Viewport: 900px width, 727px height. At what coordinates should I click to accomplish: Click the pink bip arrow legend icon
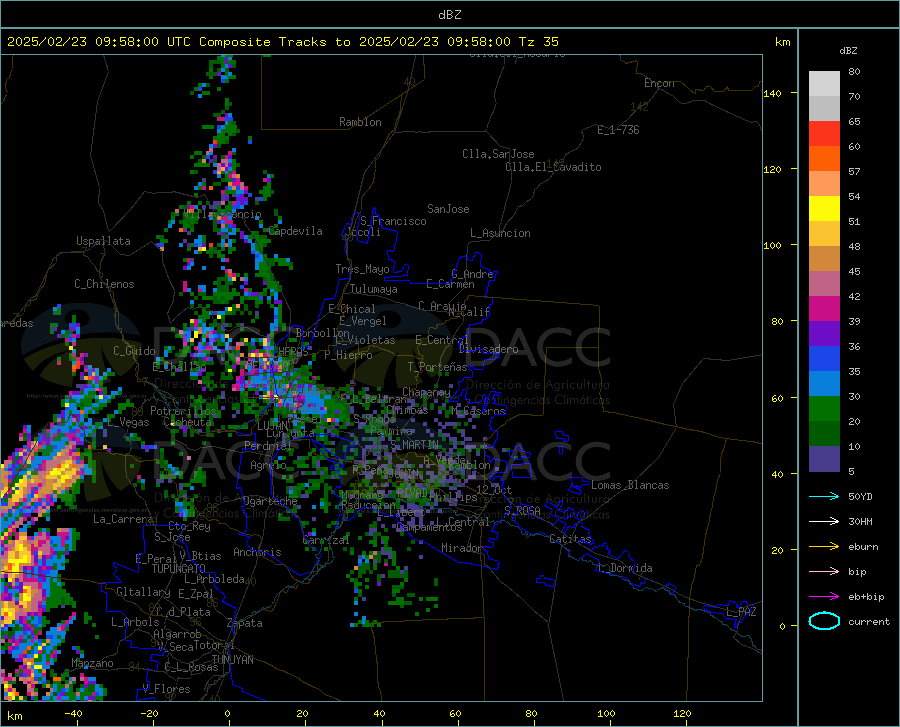click(x=824, y=572)
